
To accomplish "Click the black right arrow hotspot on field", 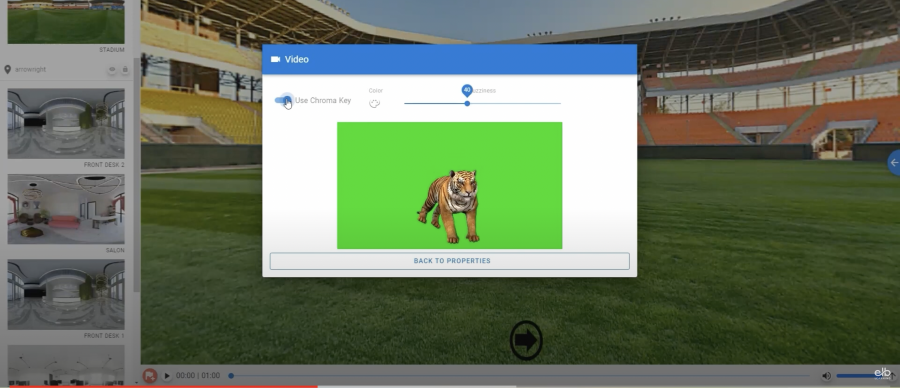I will tap(526, 340).
